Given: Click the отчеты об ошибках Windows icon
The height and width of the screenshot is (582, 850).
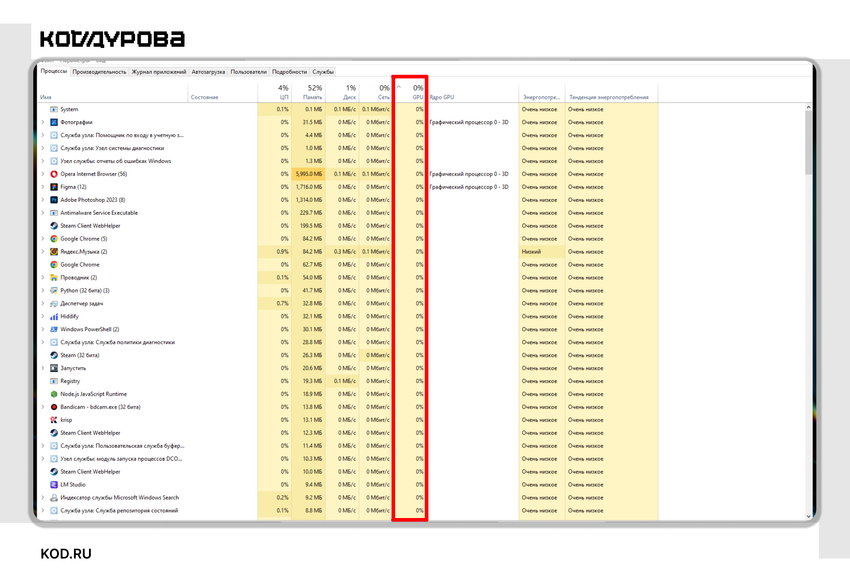Looking at the screenshot, I should tap(54, 161).
